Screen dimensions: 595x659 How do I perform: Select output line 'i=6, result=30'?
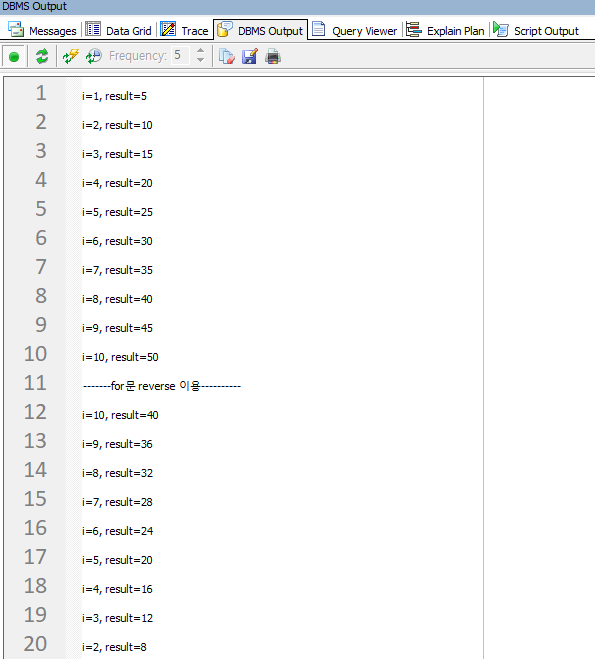(117, 241)
